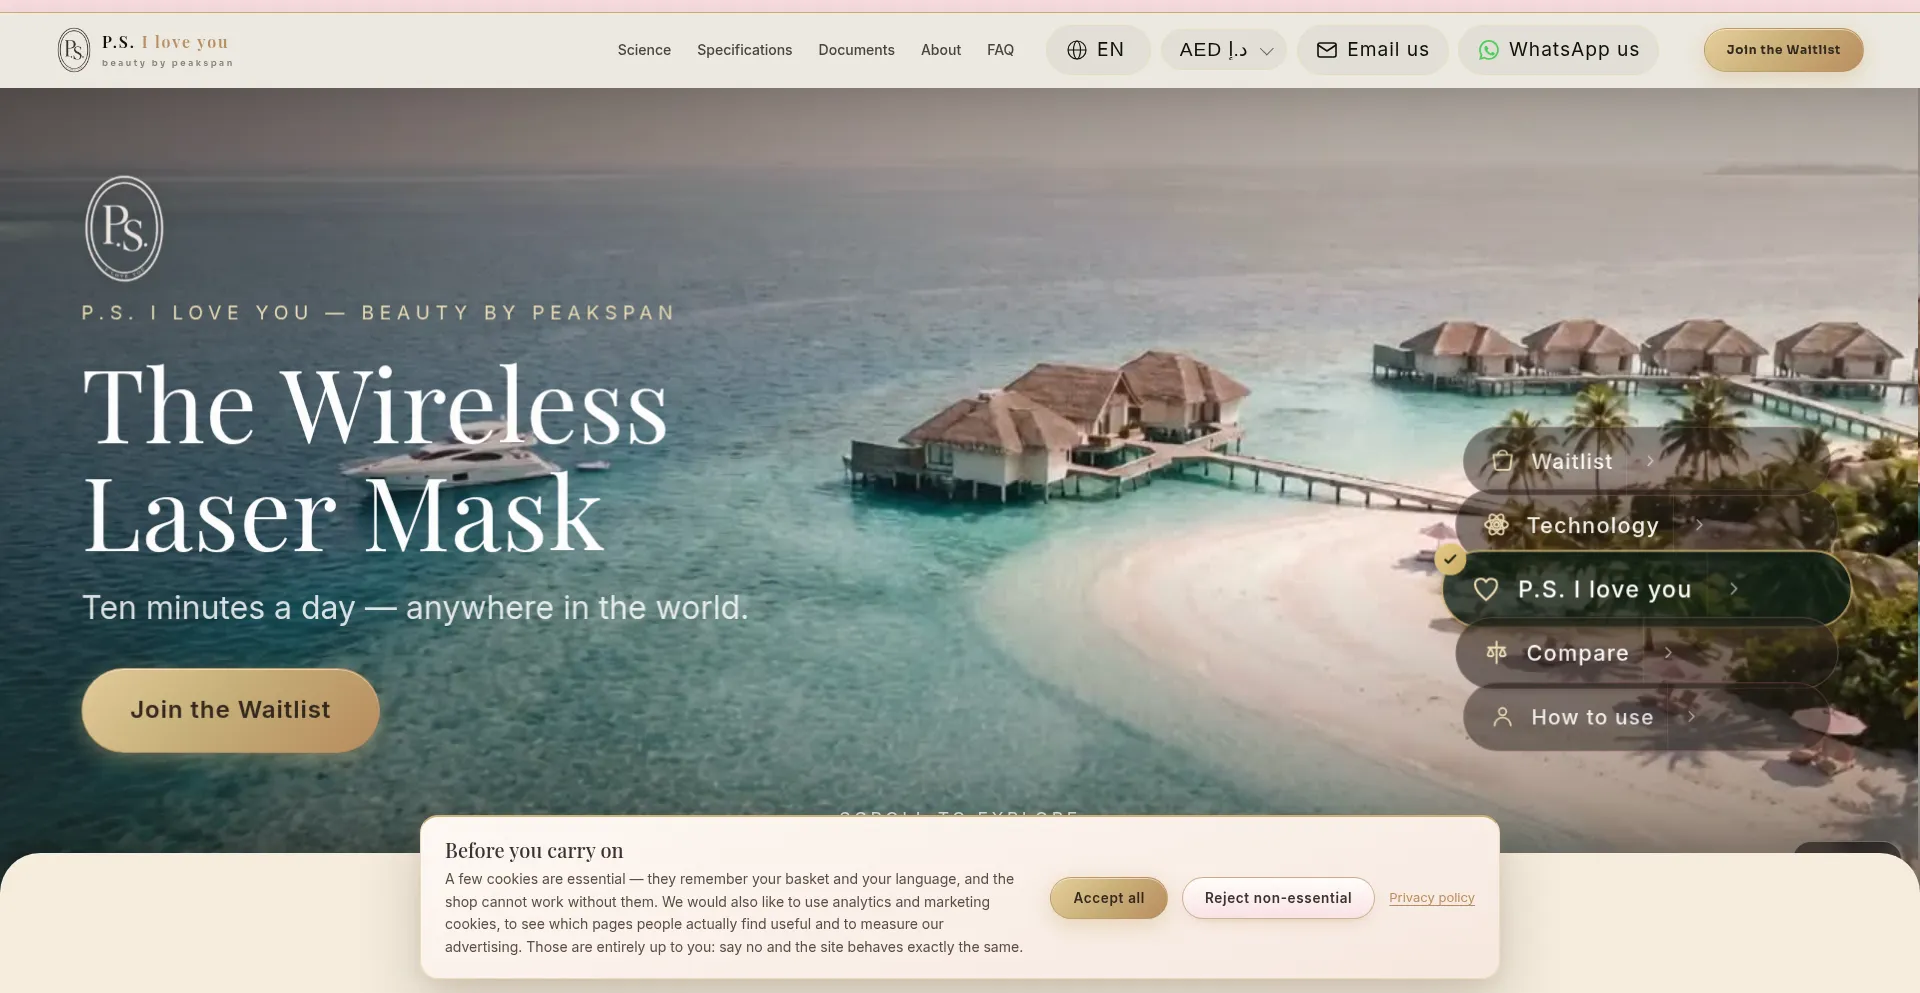
Task: Click the atom icon beside Technology
Action: click(x=1496, y=525)
